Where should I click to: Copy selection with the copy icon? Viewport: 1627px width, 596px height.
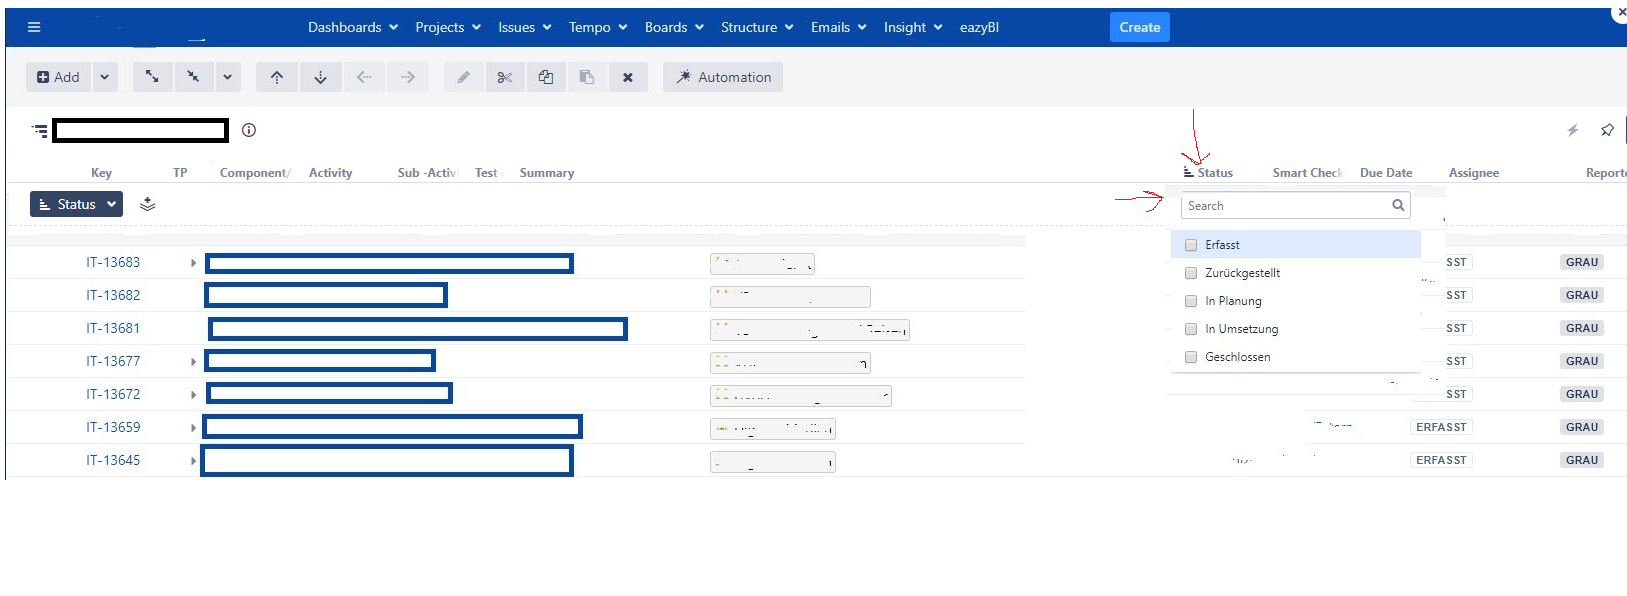click(x=546, y=77)
